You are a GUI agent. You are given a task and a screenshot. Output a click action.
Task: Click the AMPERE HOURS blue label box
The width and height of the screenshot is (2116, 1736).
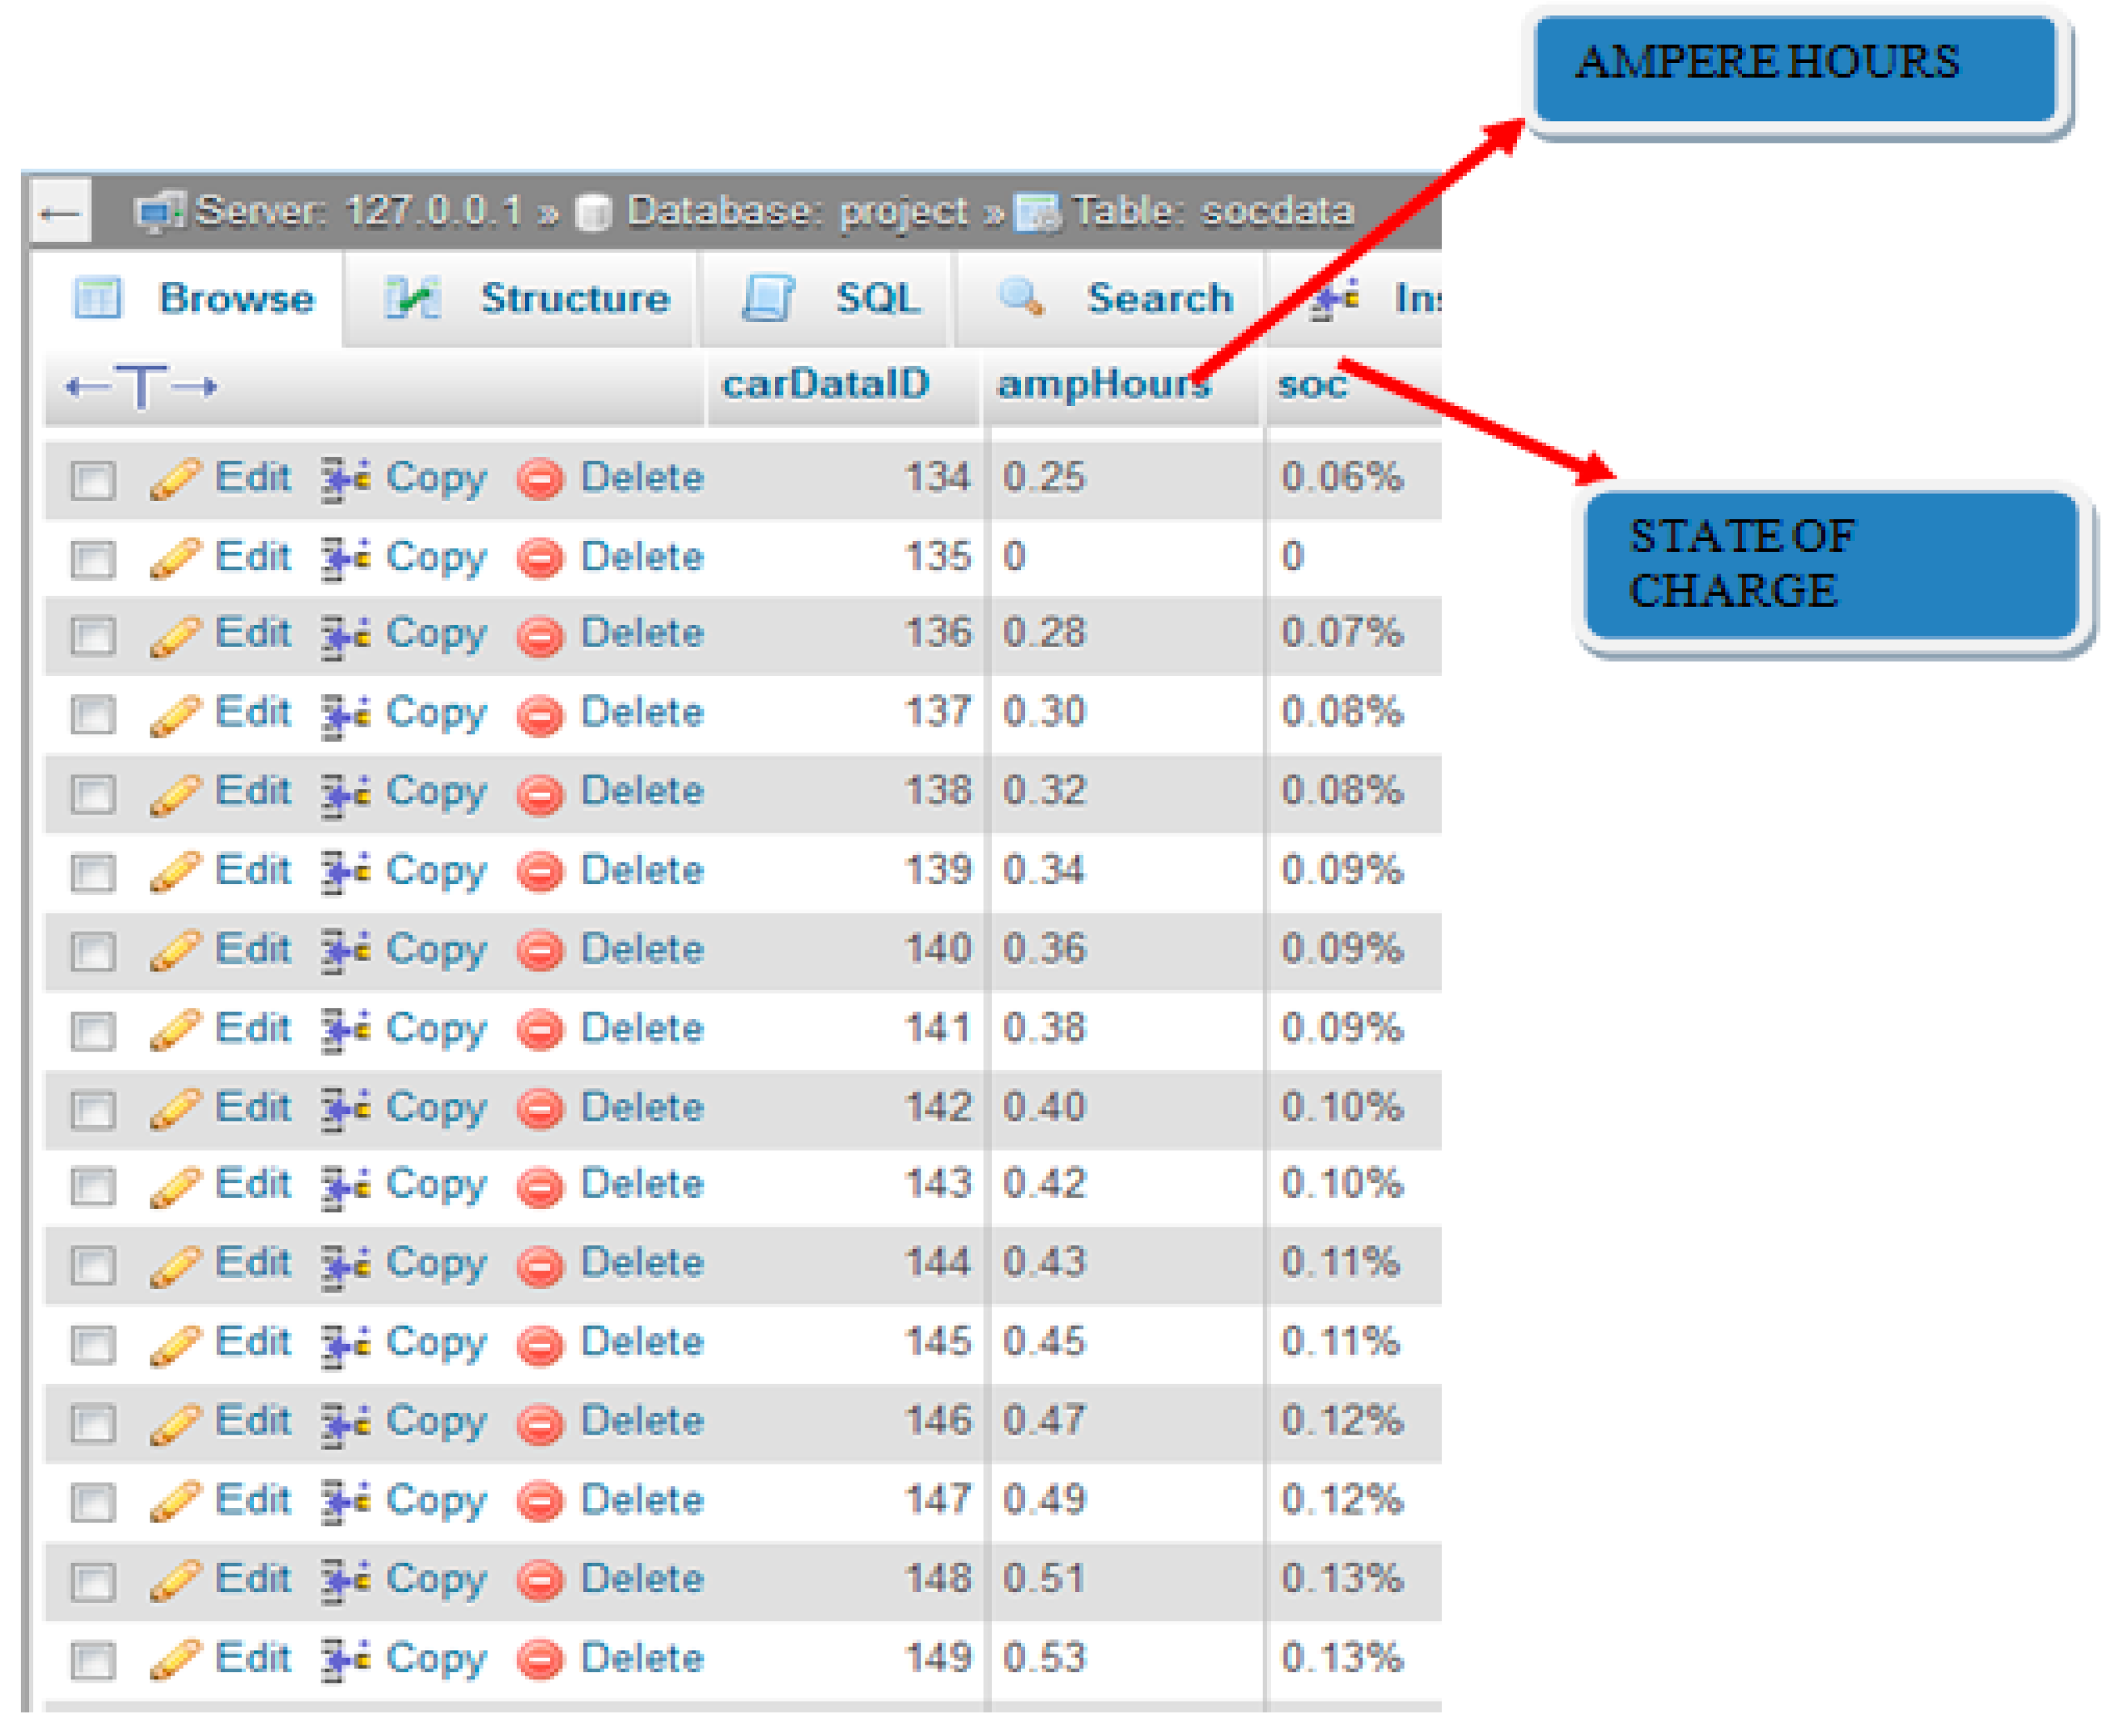(1795, 68)
